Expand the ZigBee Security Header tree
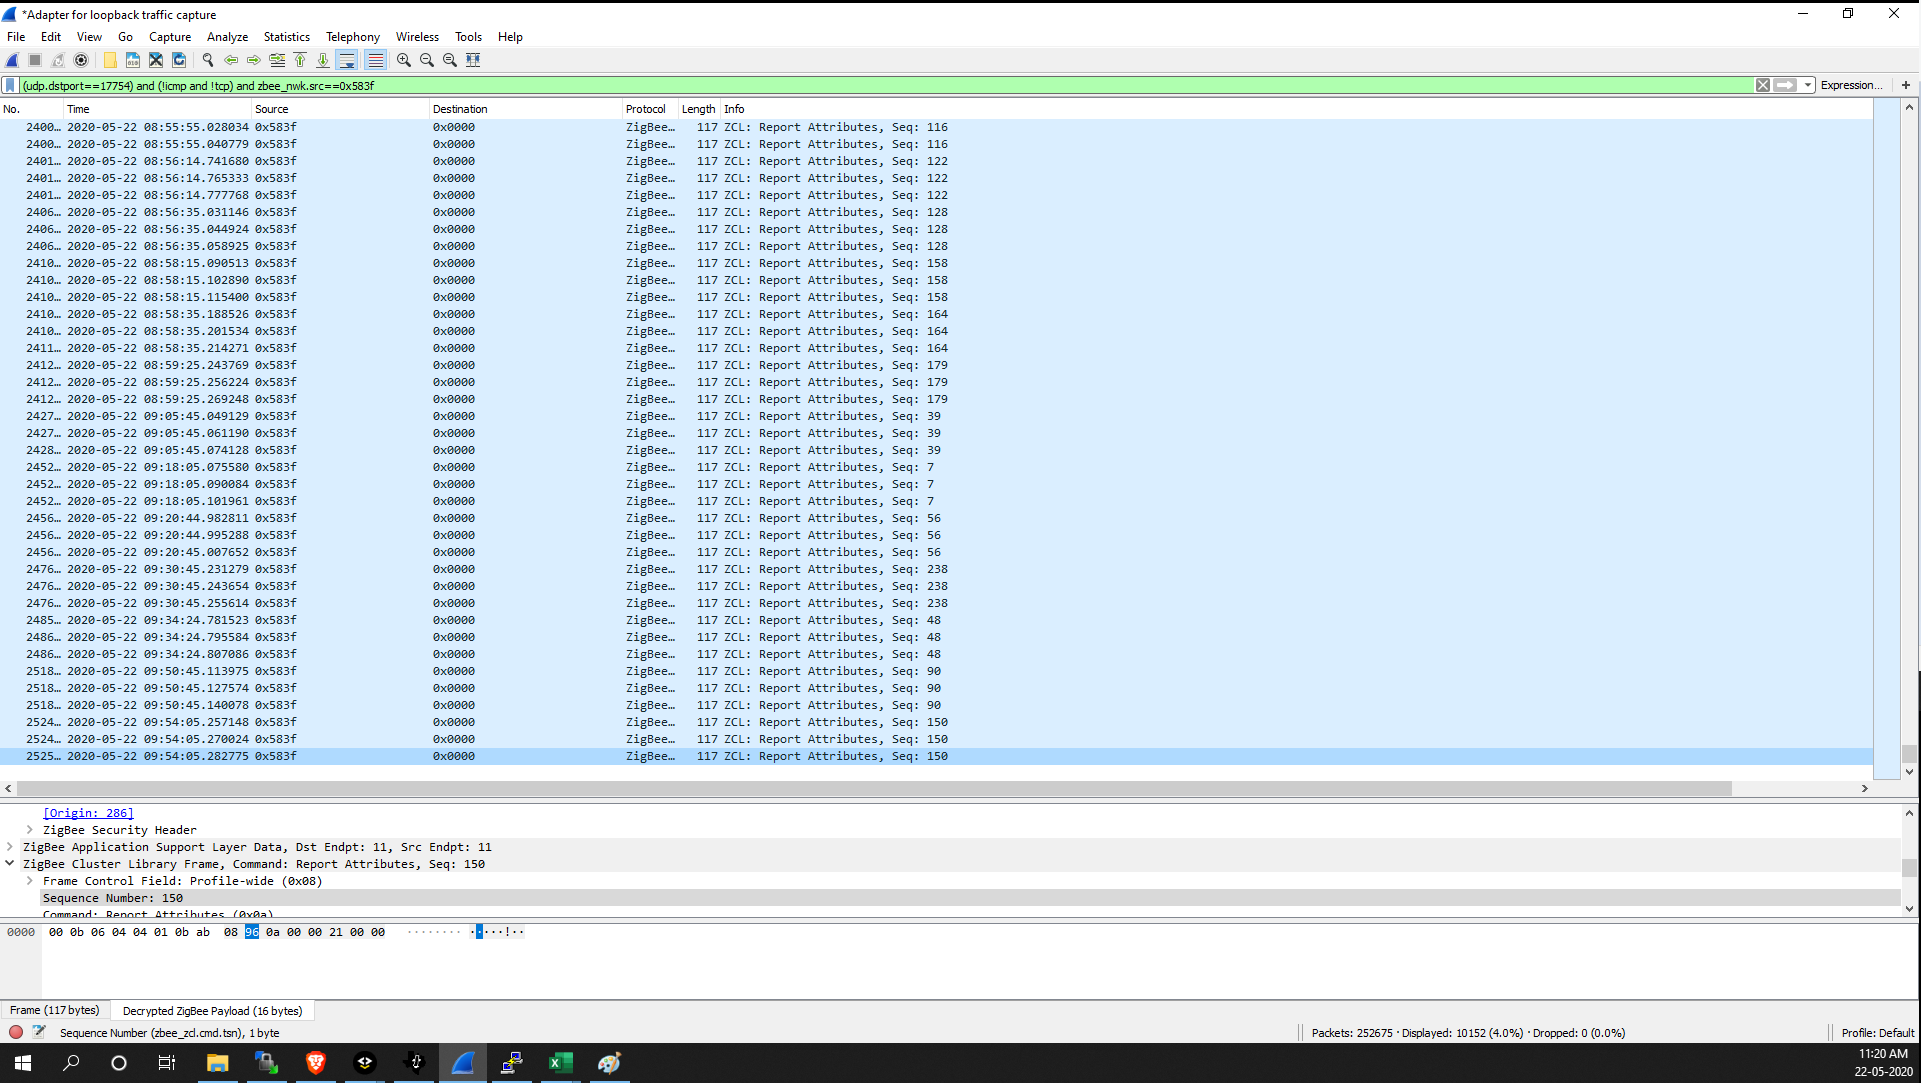1921x1083 pixels. click(x=29, y=830)
